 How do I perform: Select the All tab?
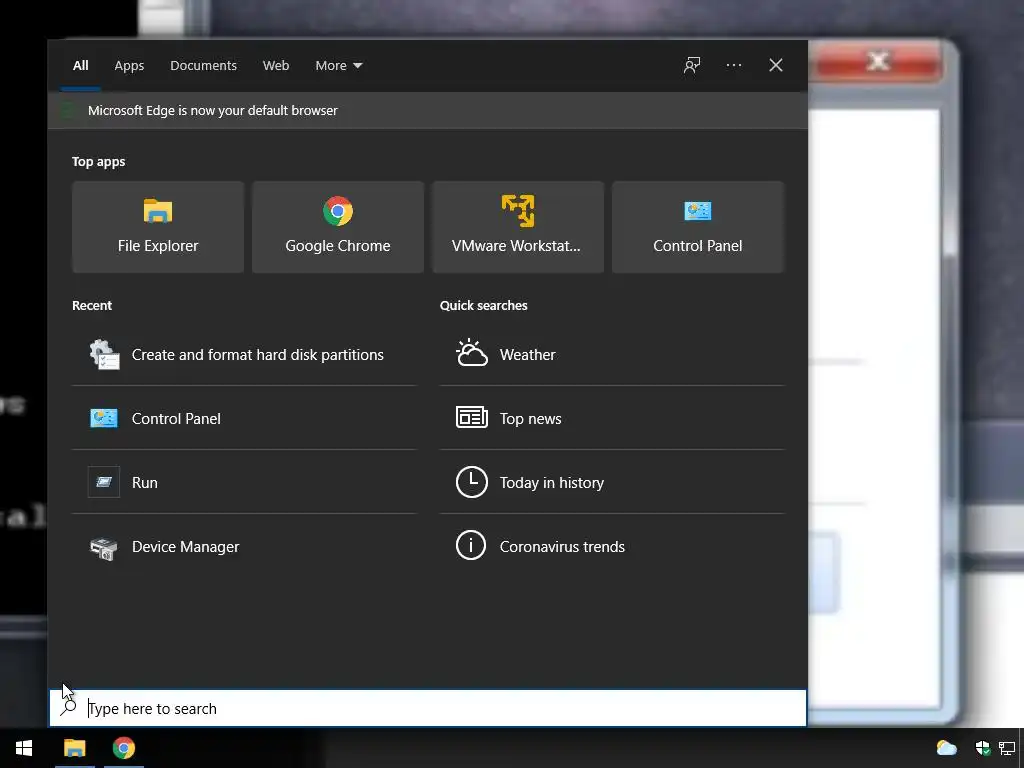(x=80, y=65)
